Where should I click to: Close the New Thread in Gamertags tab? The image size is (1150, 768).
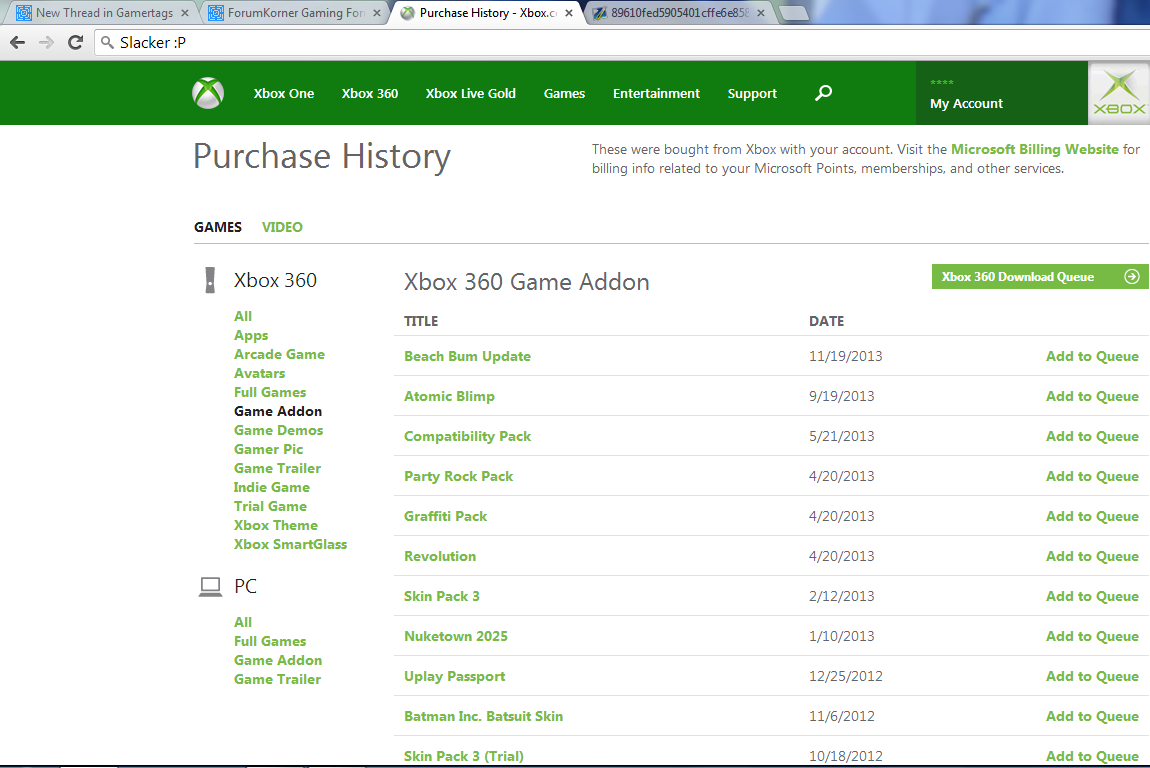point(185,13)
